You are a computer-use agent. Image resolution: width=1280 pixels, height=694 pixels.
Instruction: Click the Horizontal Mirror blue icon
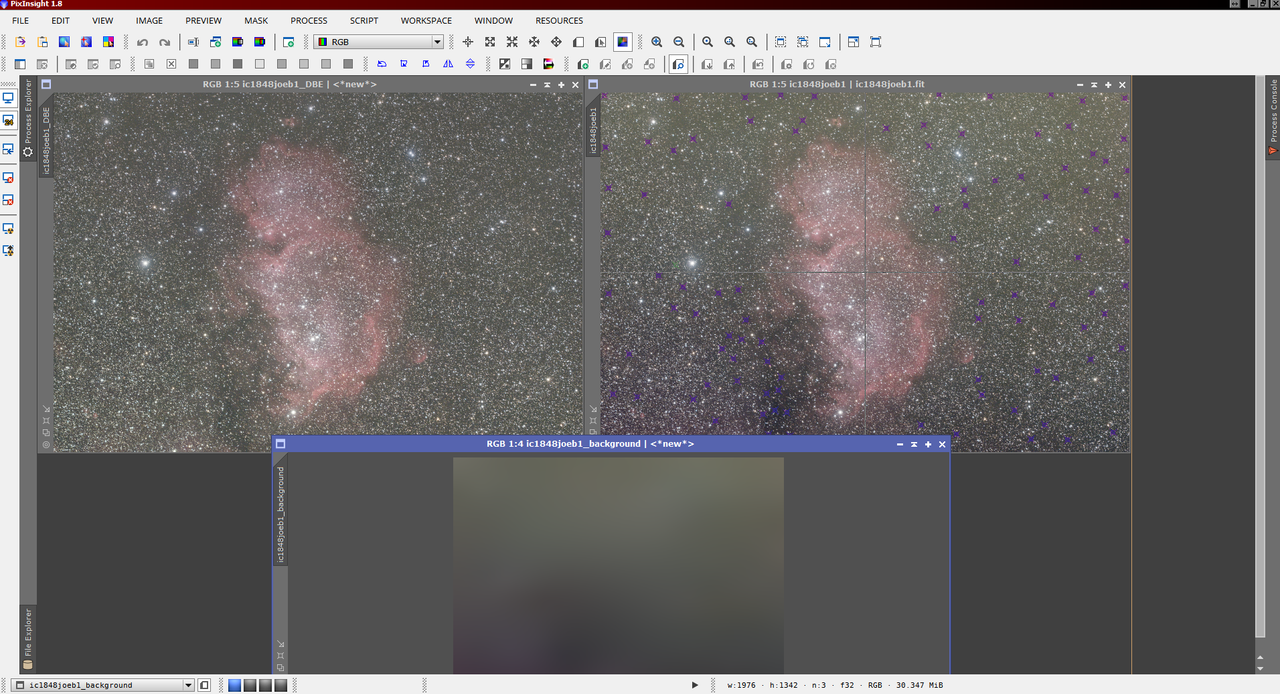coord(448,64)
